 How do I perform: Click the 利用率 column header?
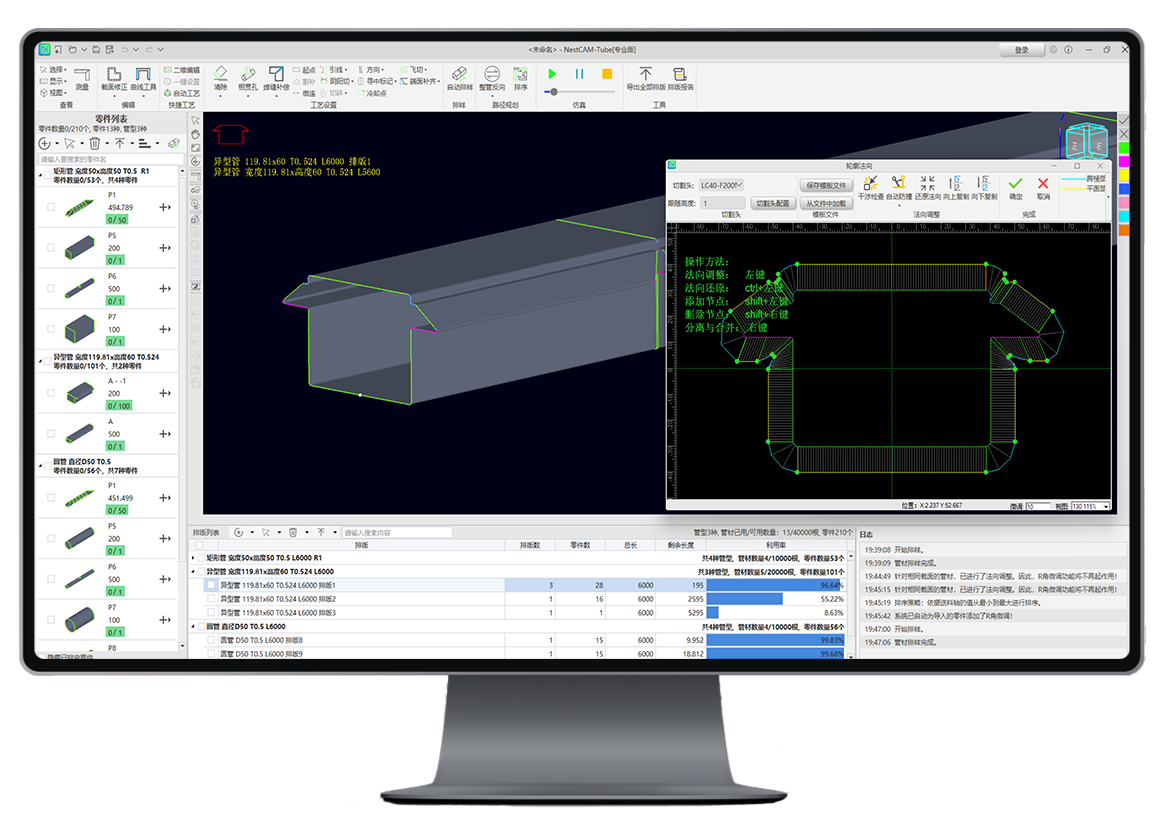(x=775, y=546)
